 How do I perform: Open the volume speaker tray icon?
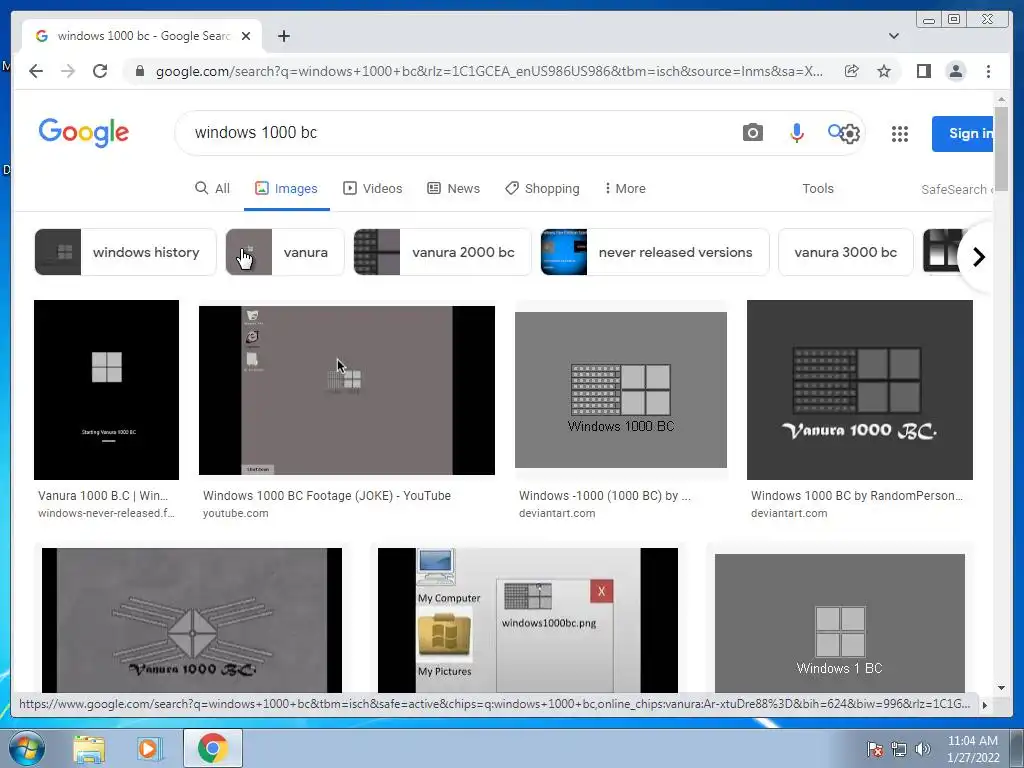pos(922,749)
